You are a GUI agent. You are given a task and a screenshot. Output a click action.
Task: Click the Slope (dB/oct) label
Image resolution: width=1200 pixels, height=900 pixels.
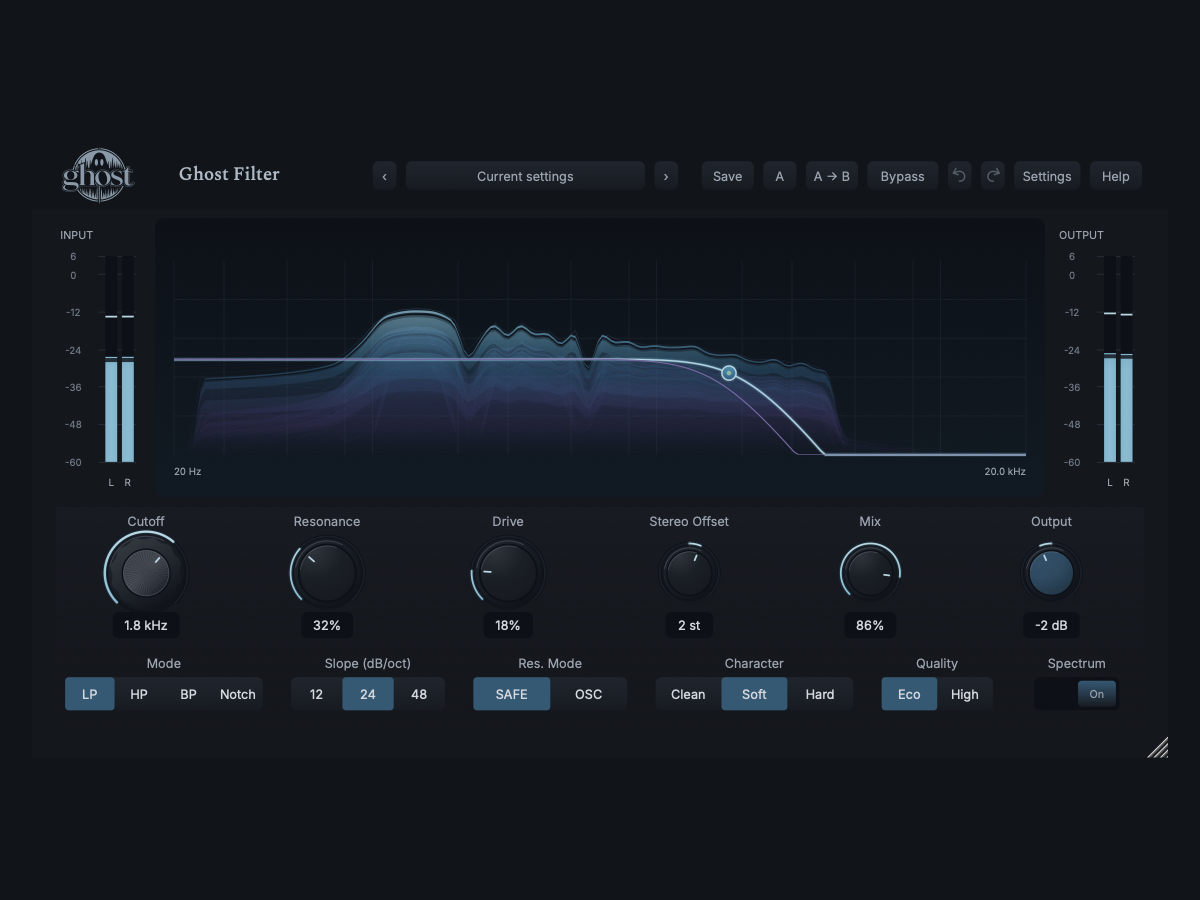pos(368,663)
